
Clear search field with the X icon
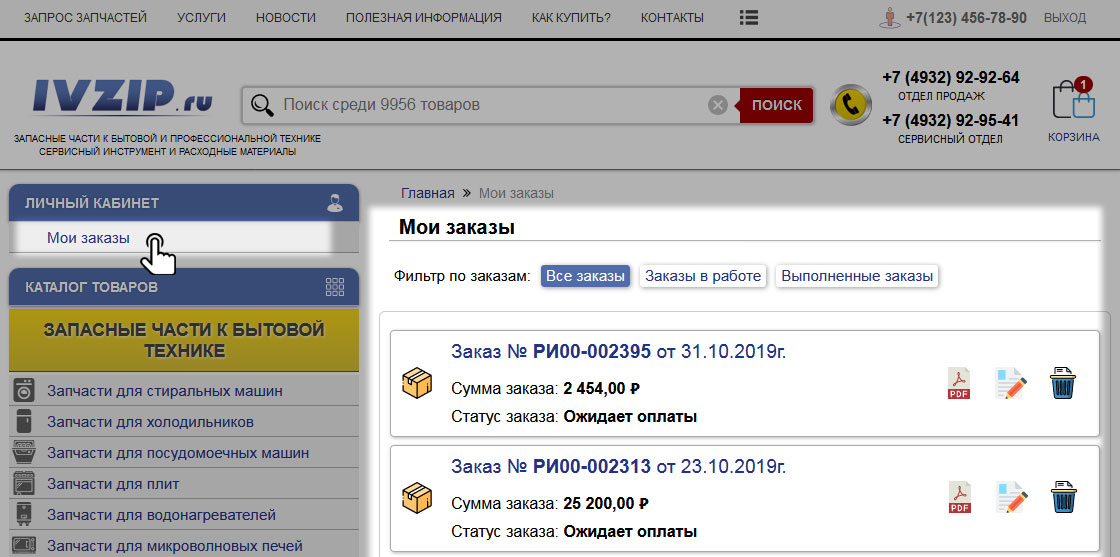[x=717, y=105]
